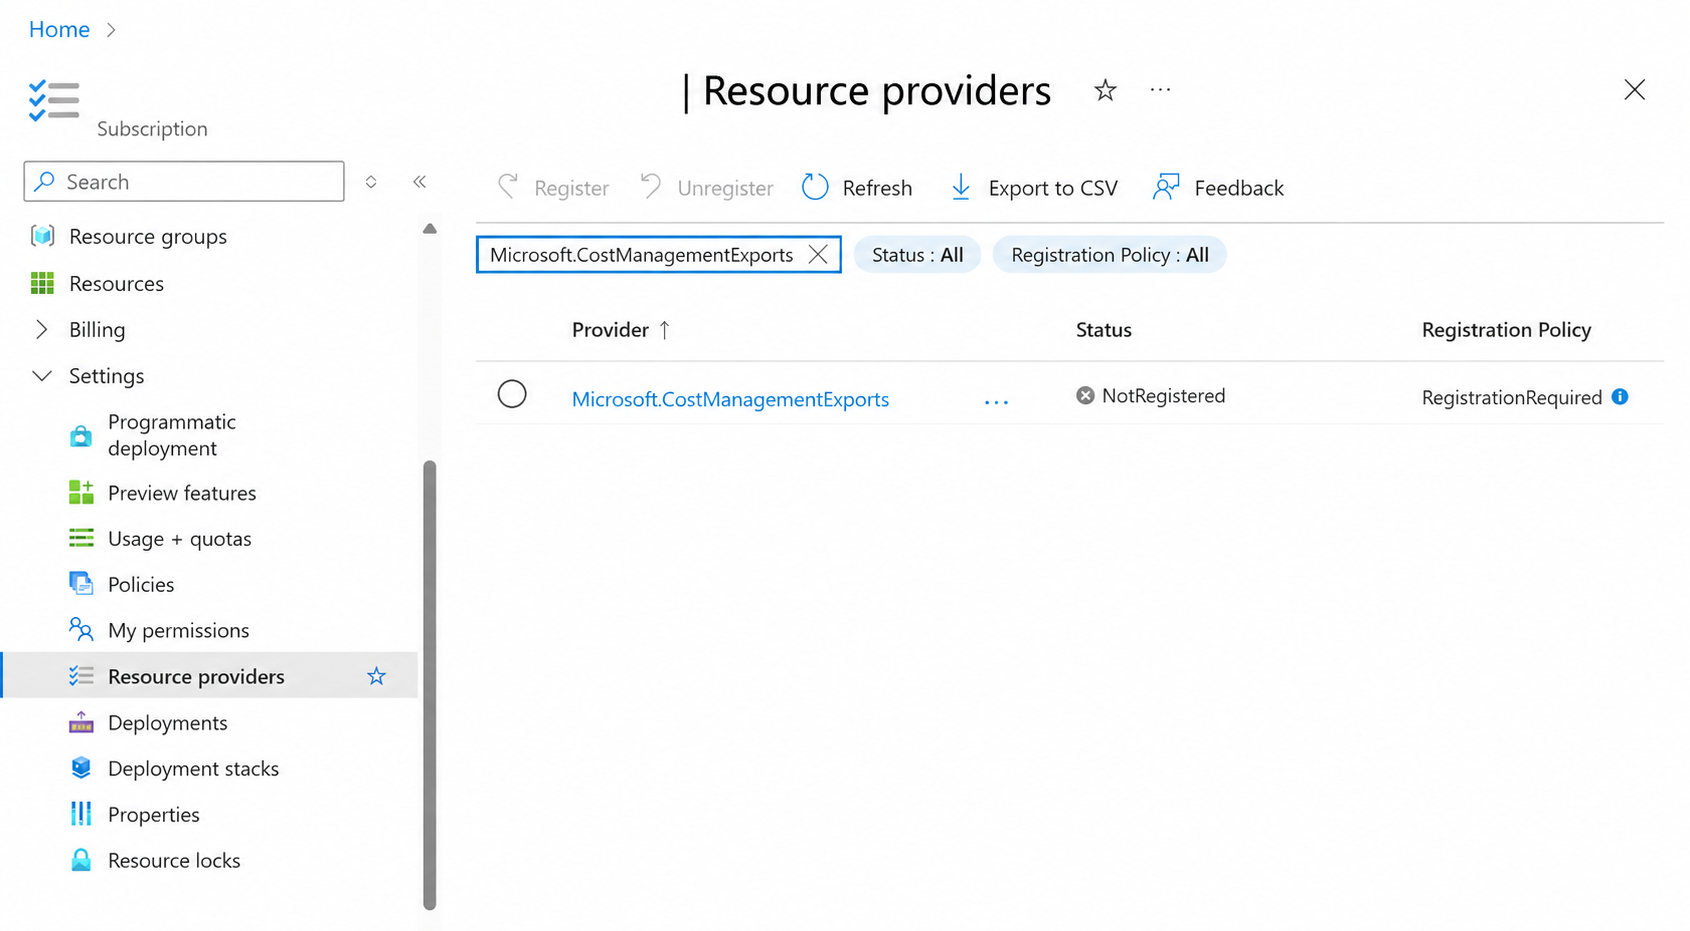This screenshot has width=1690, height=931.
Task: Click the green Resources grid icon
Action: 42,284
